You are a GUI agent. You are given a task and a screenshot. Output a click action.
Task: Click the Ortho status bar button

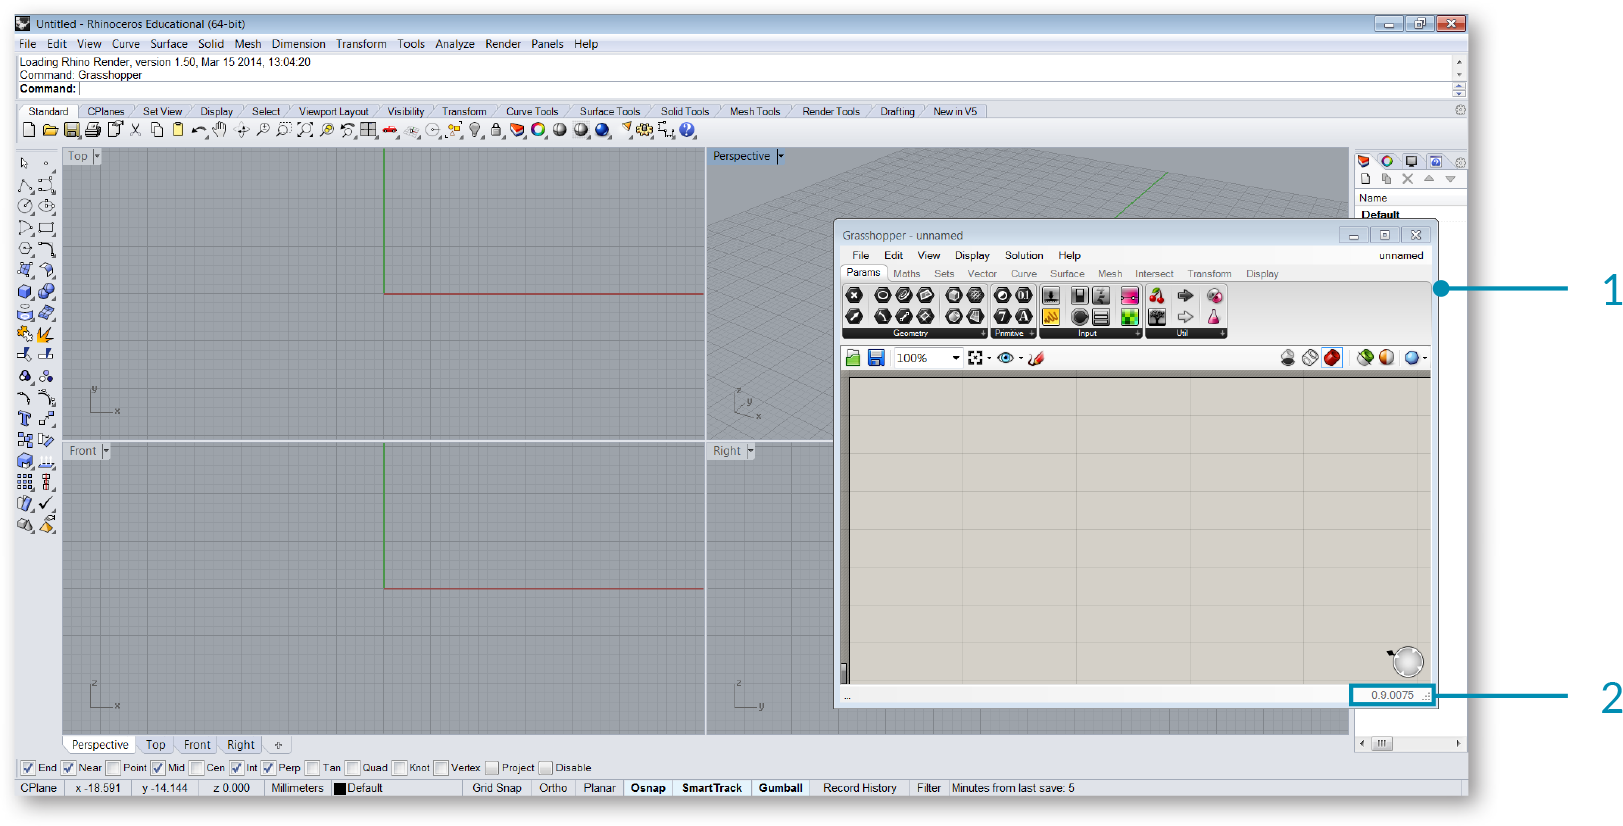(x=553, y=788)
